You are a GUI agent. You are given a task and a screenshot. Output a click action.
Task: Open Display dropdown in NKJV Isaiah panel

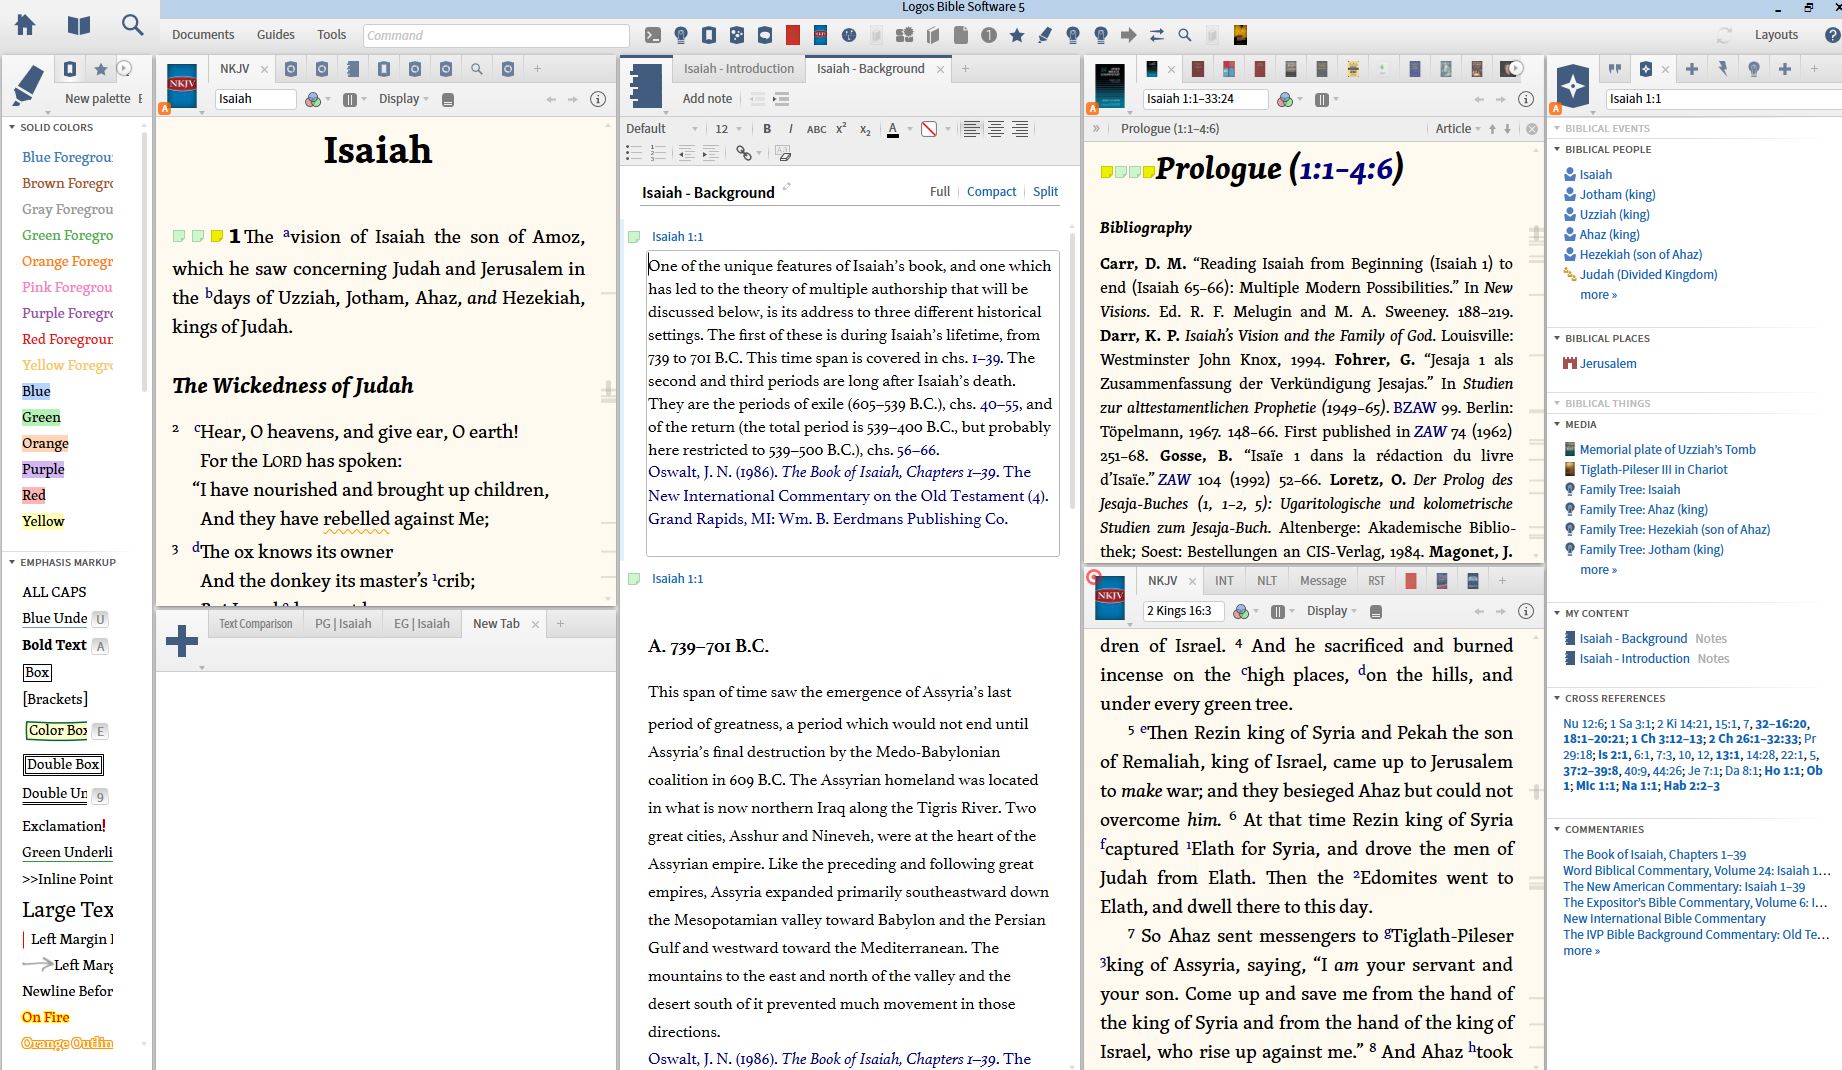click(x=404, y=99)
